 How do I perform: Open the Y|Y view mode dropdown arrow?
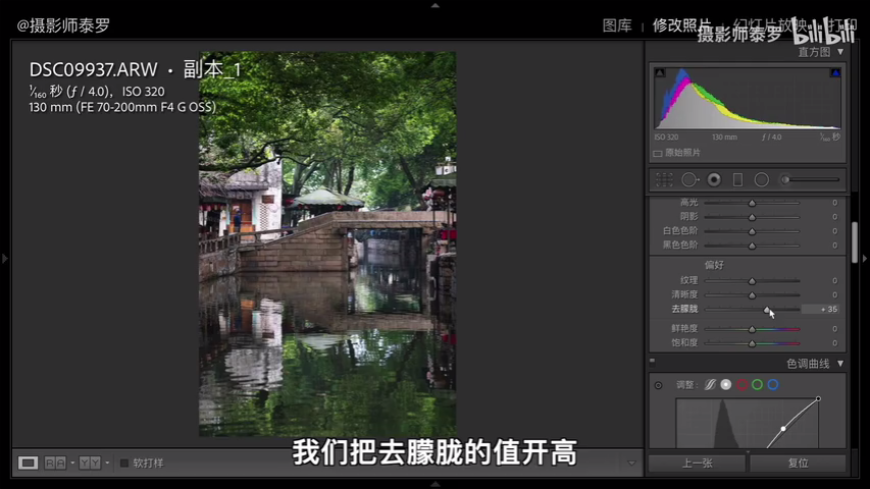(x=107, y=463)
